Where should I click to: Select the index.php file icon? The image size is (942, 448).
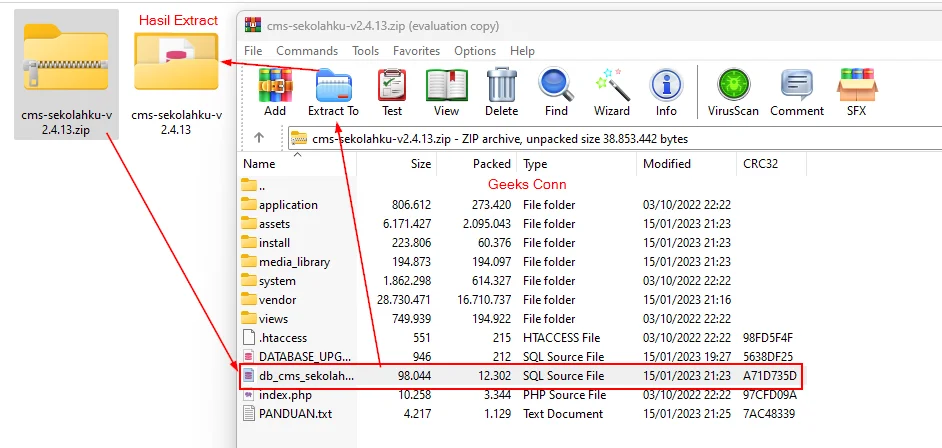tap(249, 395)
